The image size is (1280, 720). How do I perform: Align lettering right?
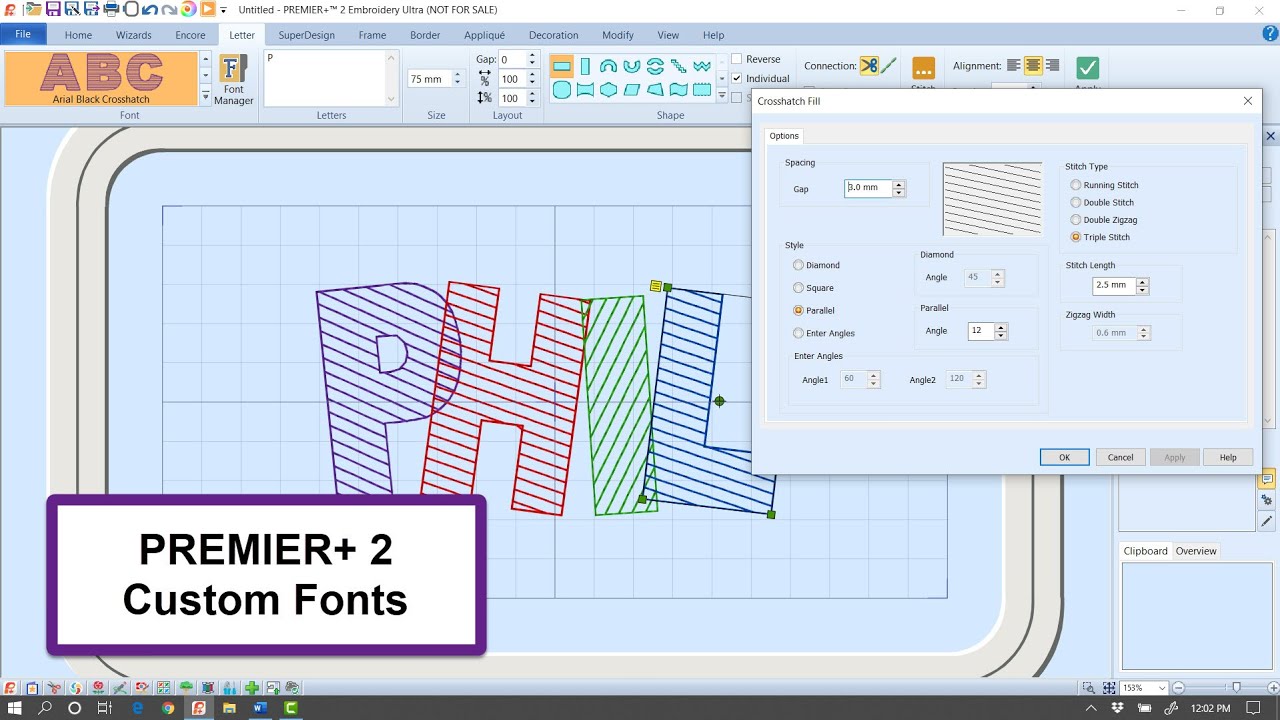[x=1052, y=66]
